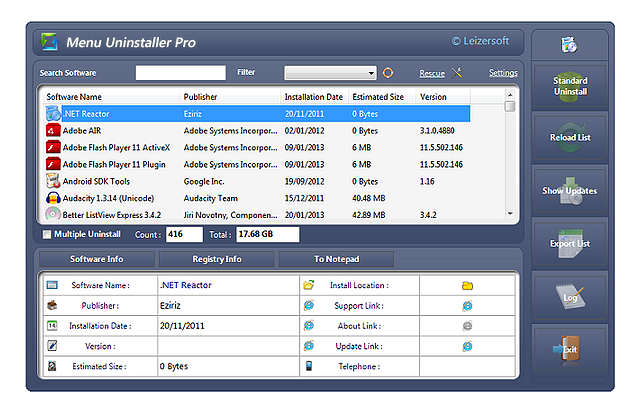Sort by the Publisher column header
The height and width of the screenshot is (417, 640).
point(231,97)
